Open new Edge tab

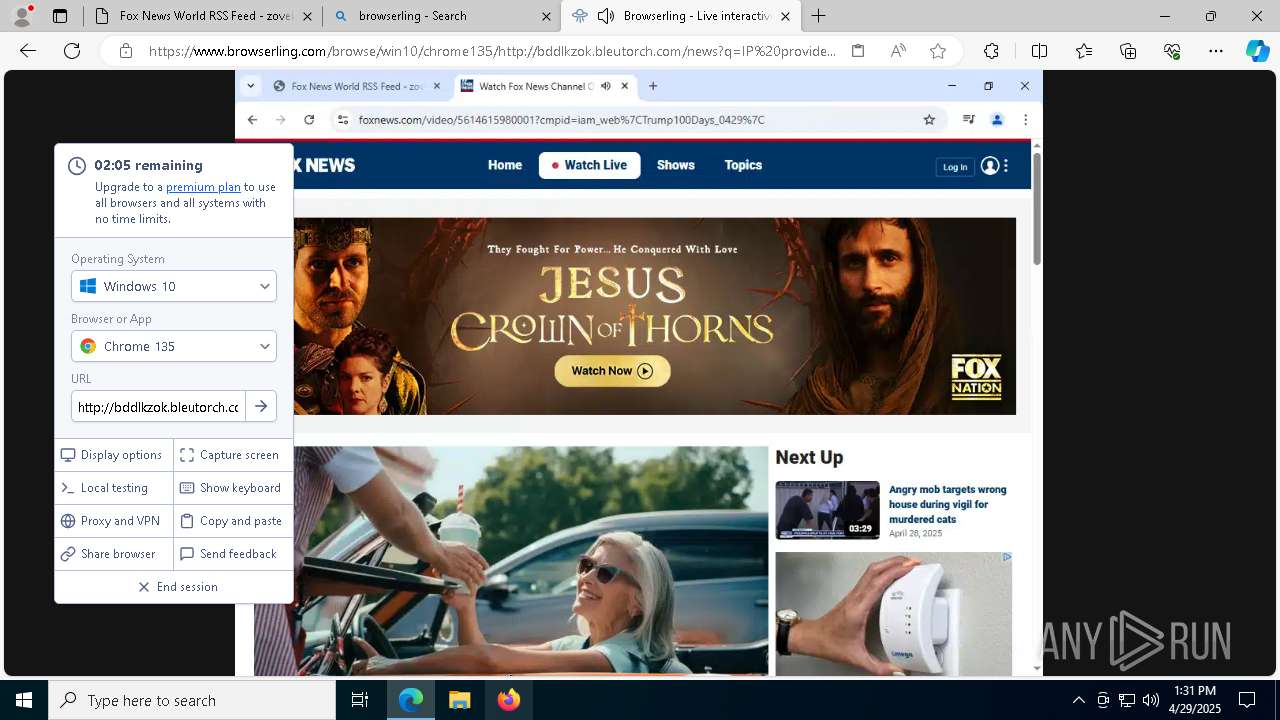[818, 16]
